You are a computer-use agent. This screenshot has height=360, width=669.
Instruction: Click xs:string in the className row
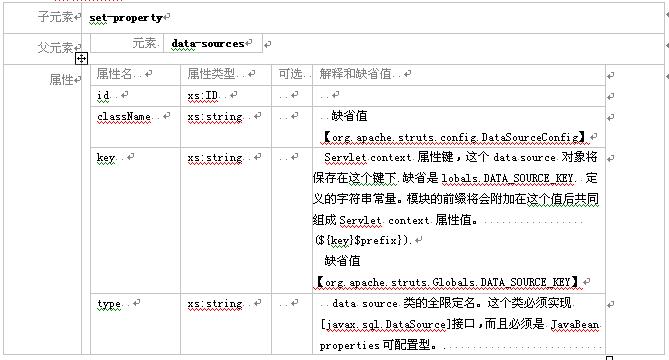pos(215,117)
